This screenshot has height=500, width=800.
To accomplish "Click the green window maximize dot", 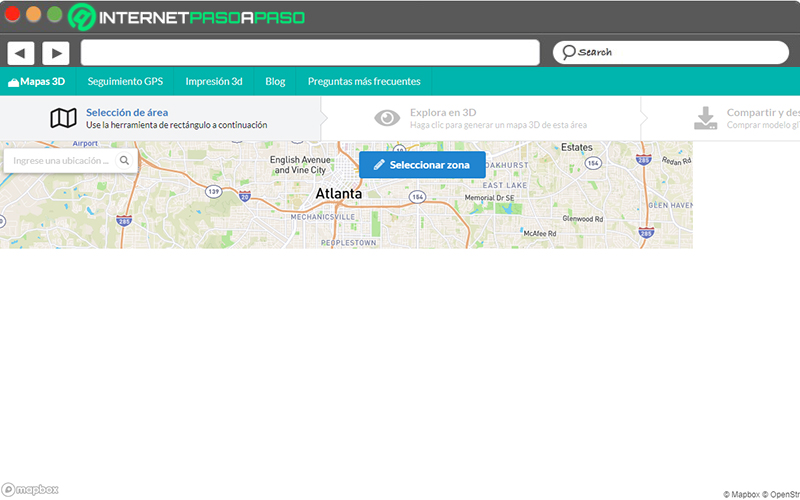I will point(55,14).
